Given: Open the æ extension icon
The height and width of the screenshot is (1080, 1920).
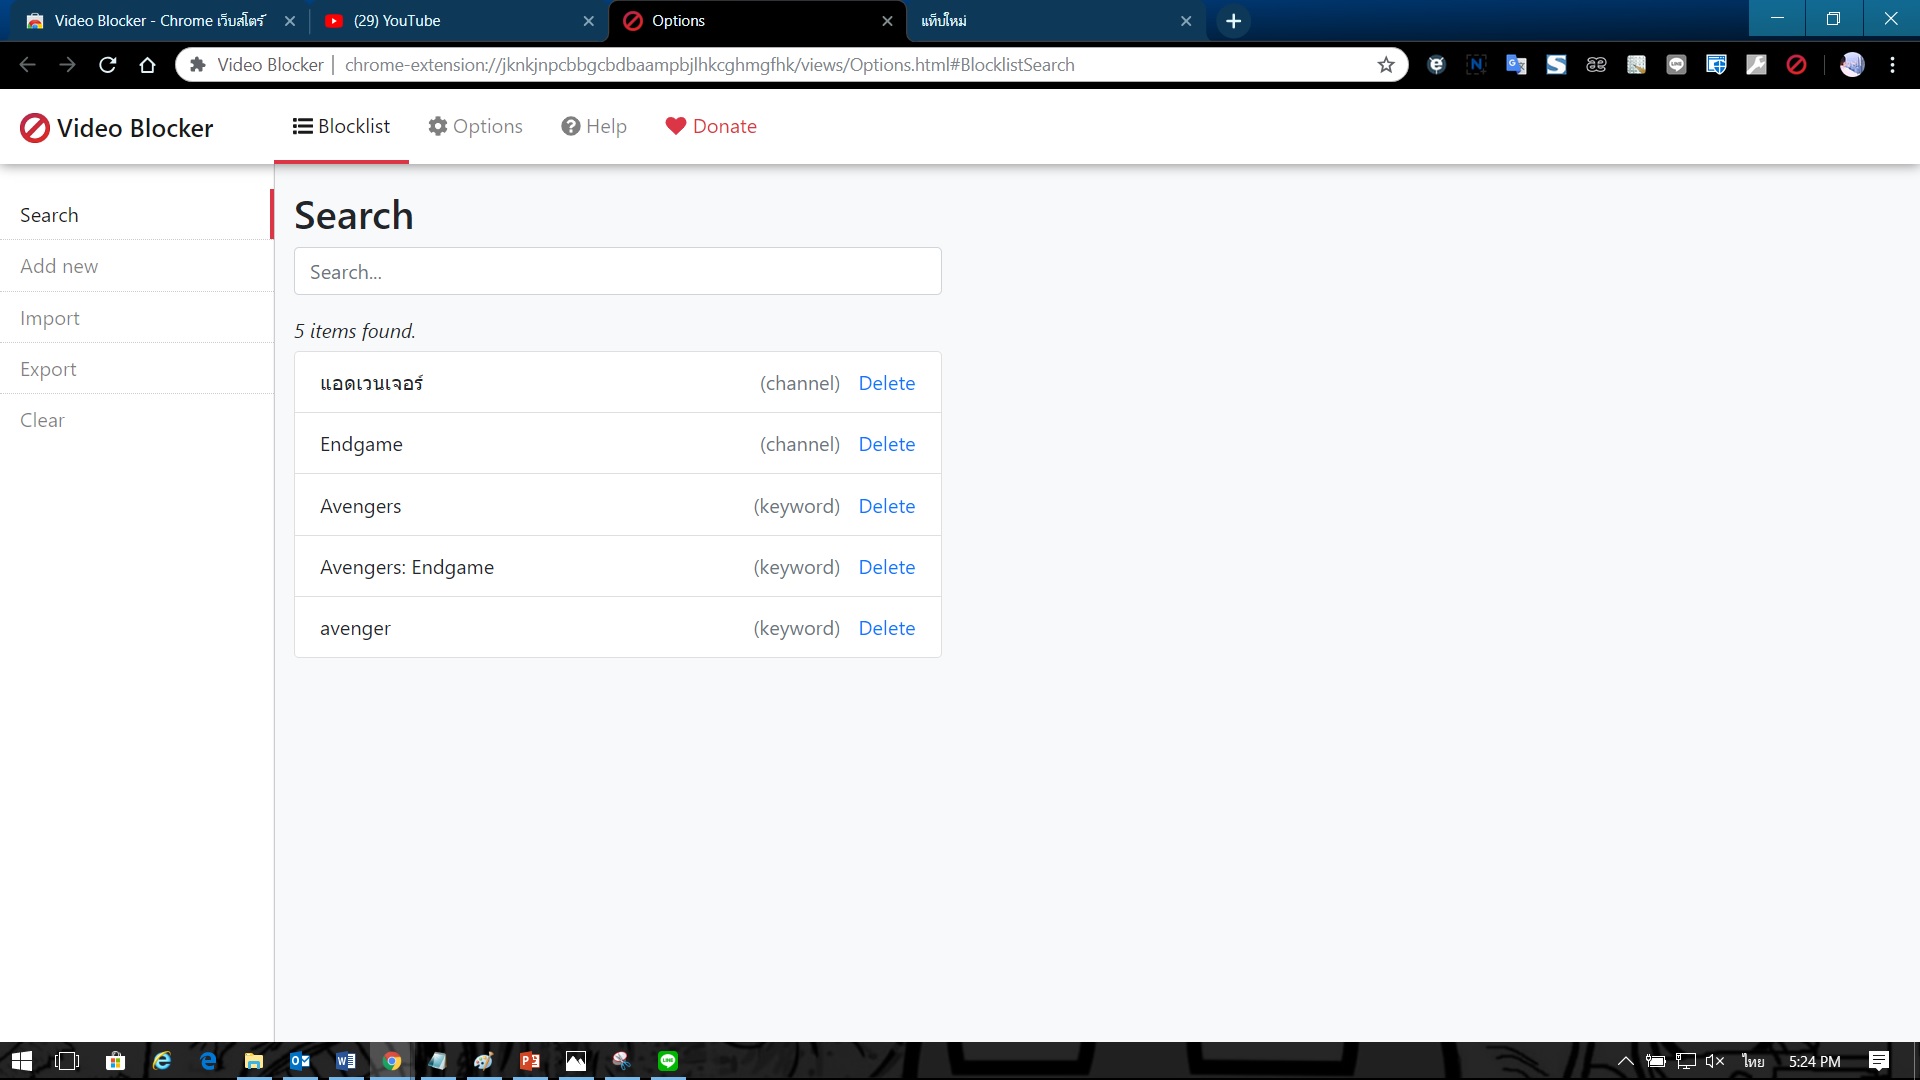Looking at the screenshot, I should tap(1596, 65).
